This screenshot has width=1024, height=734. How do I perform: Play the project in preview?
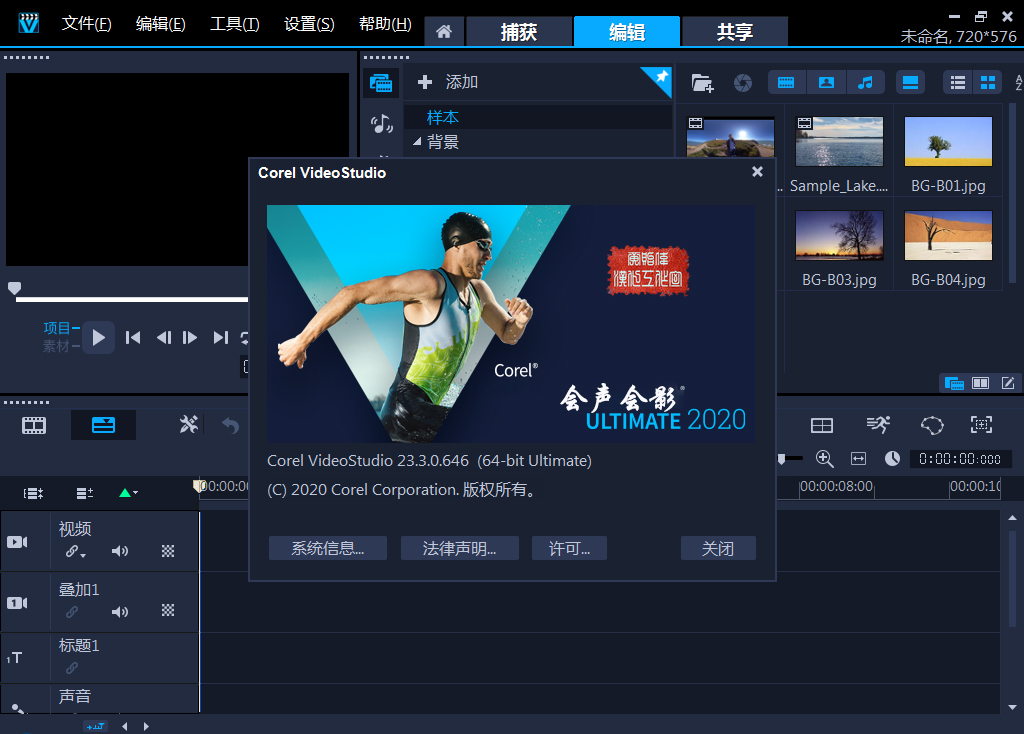(99, 338)
